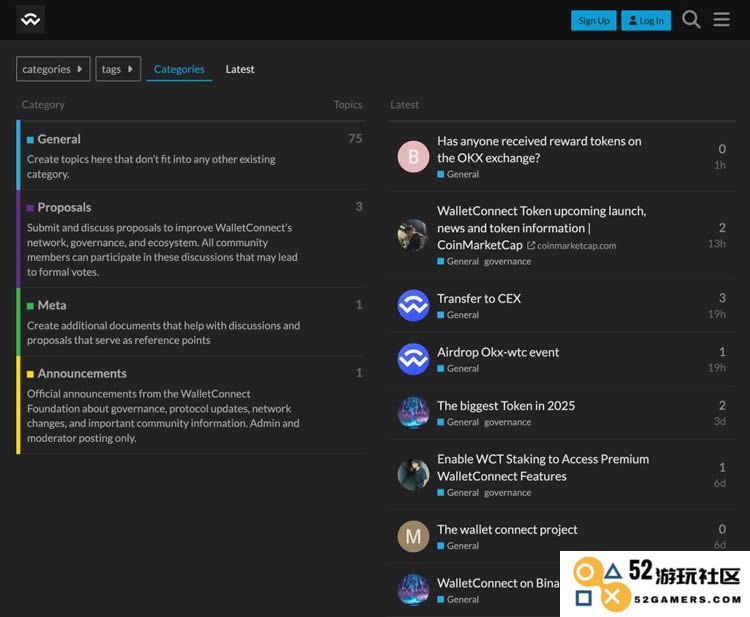Click the Log In button
The image size is (750, 617).
coord(646,21)
